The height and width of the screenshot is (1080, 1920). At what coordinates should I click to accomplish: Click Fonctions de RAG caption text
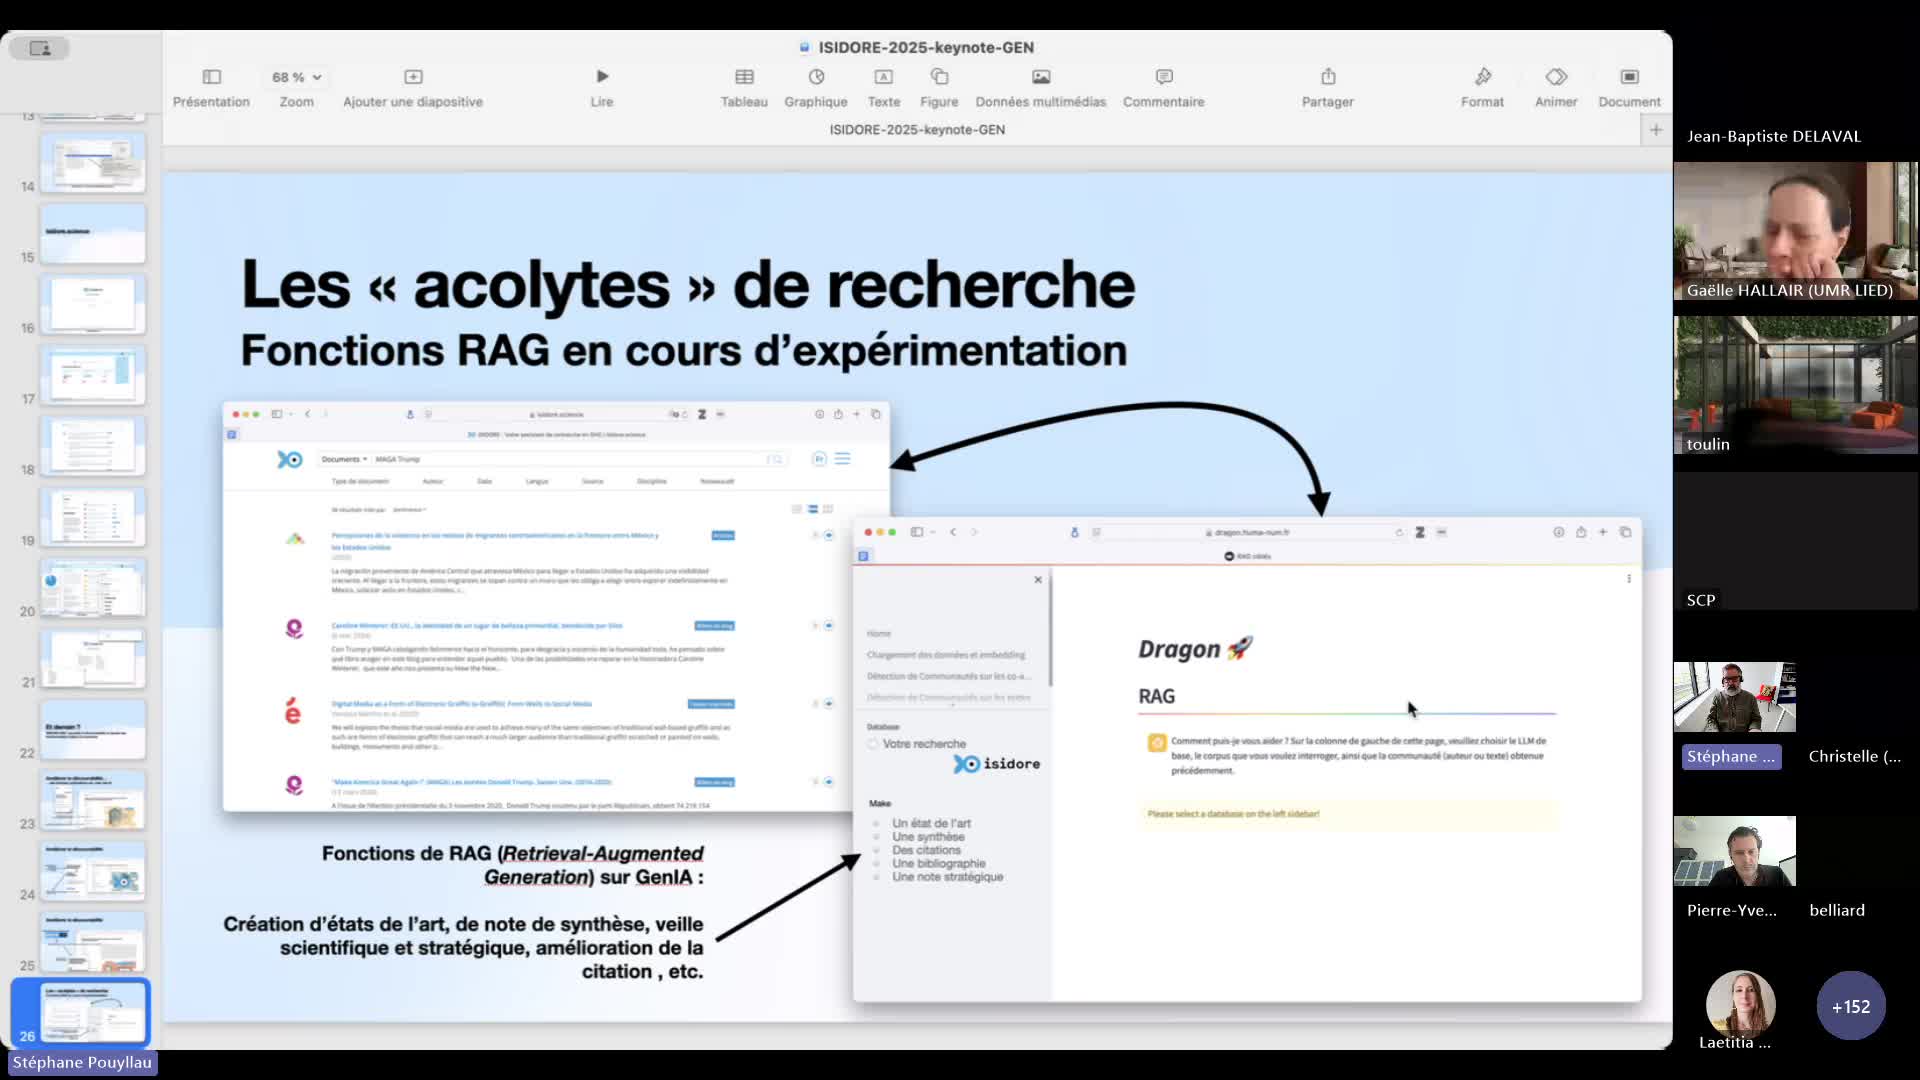pos(513,865)
